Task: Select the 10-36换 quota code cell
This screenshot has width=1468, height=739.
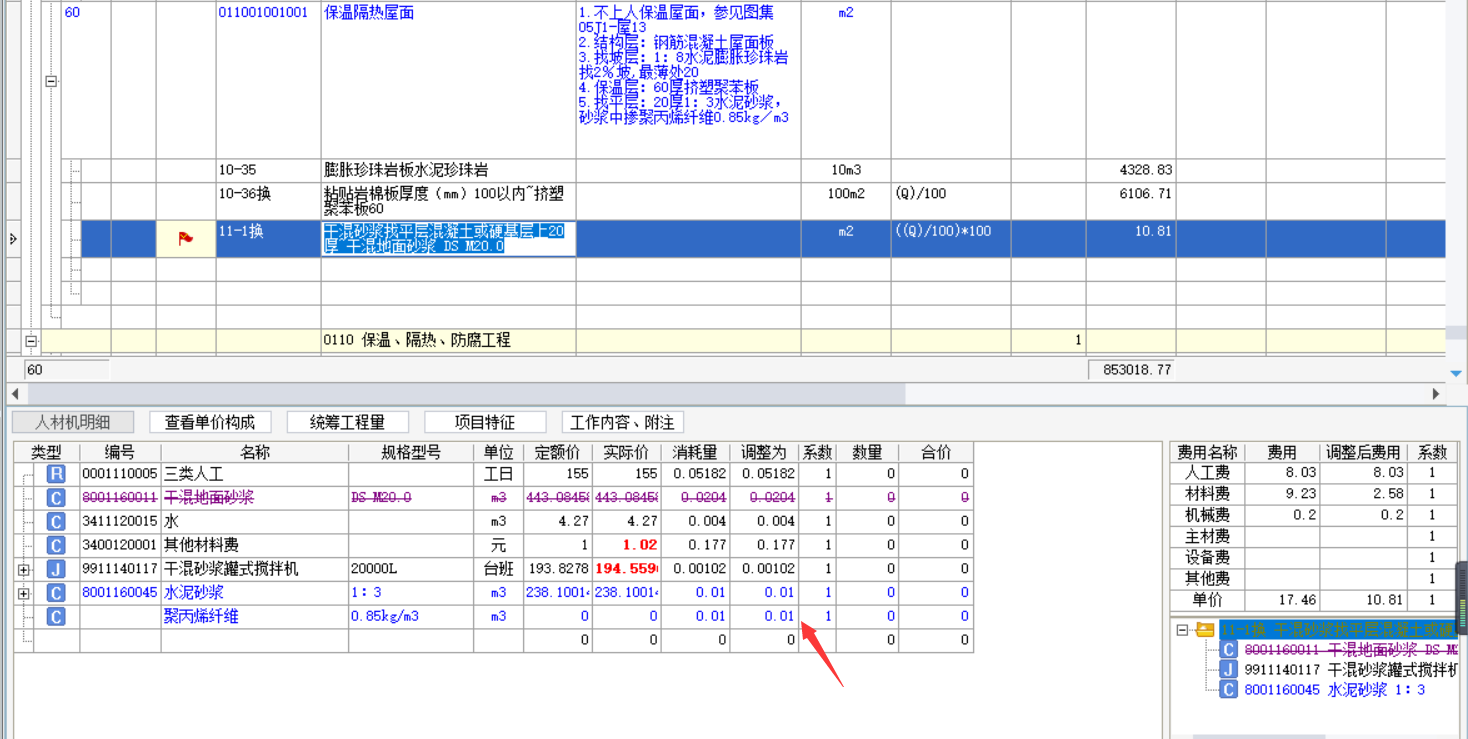Action: point(268,201)
